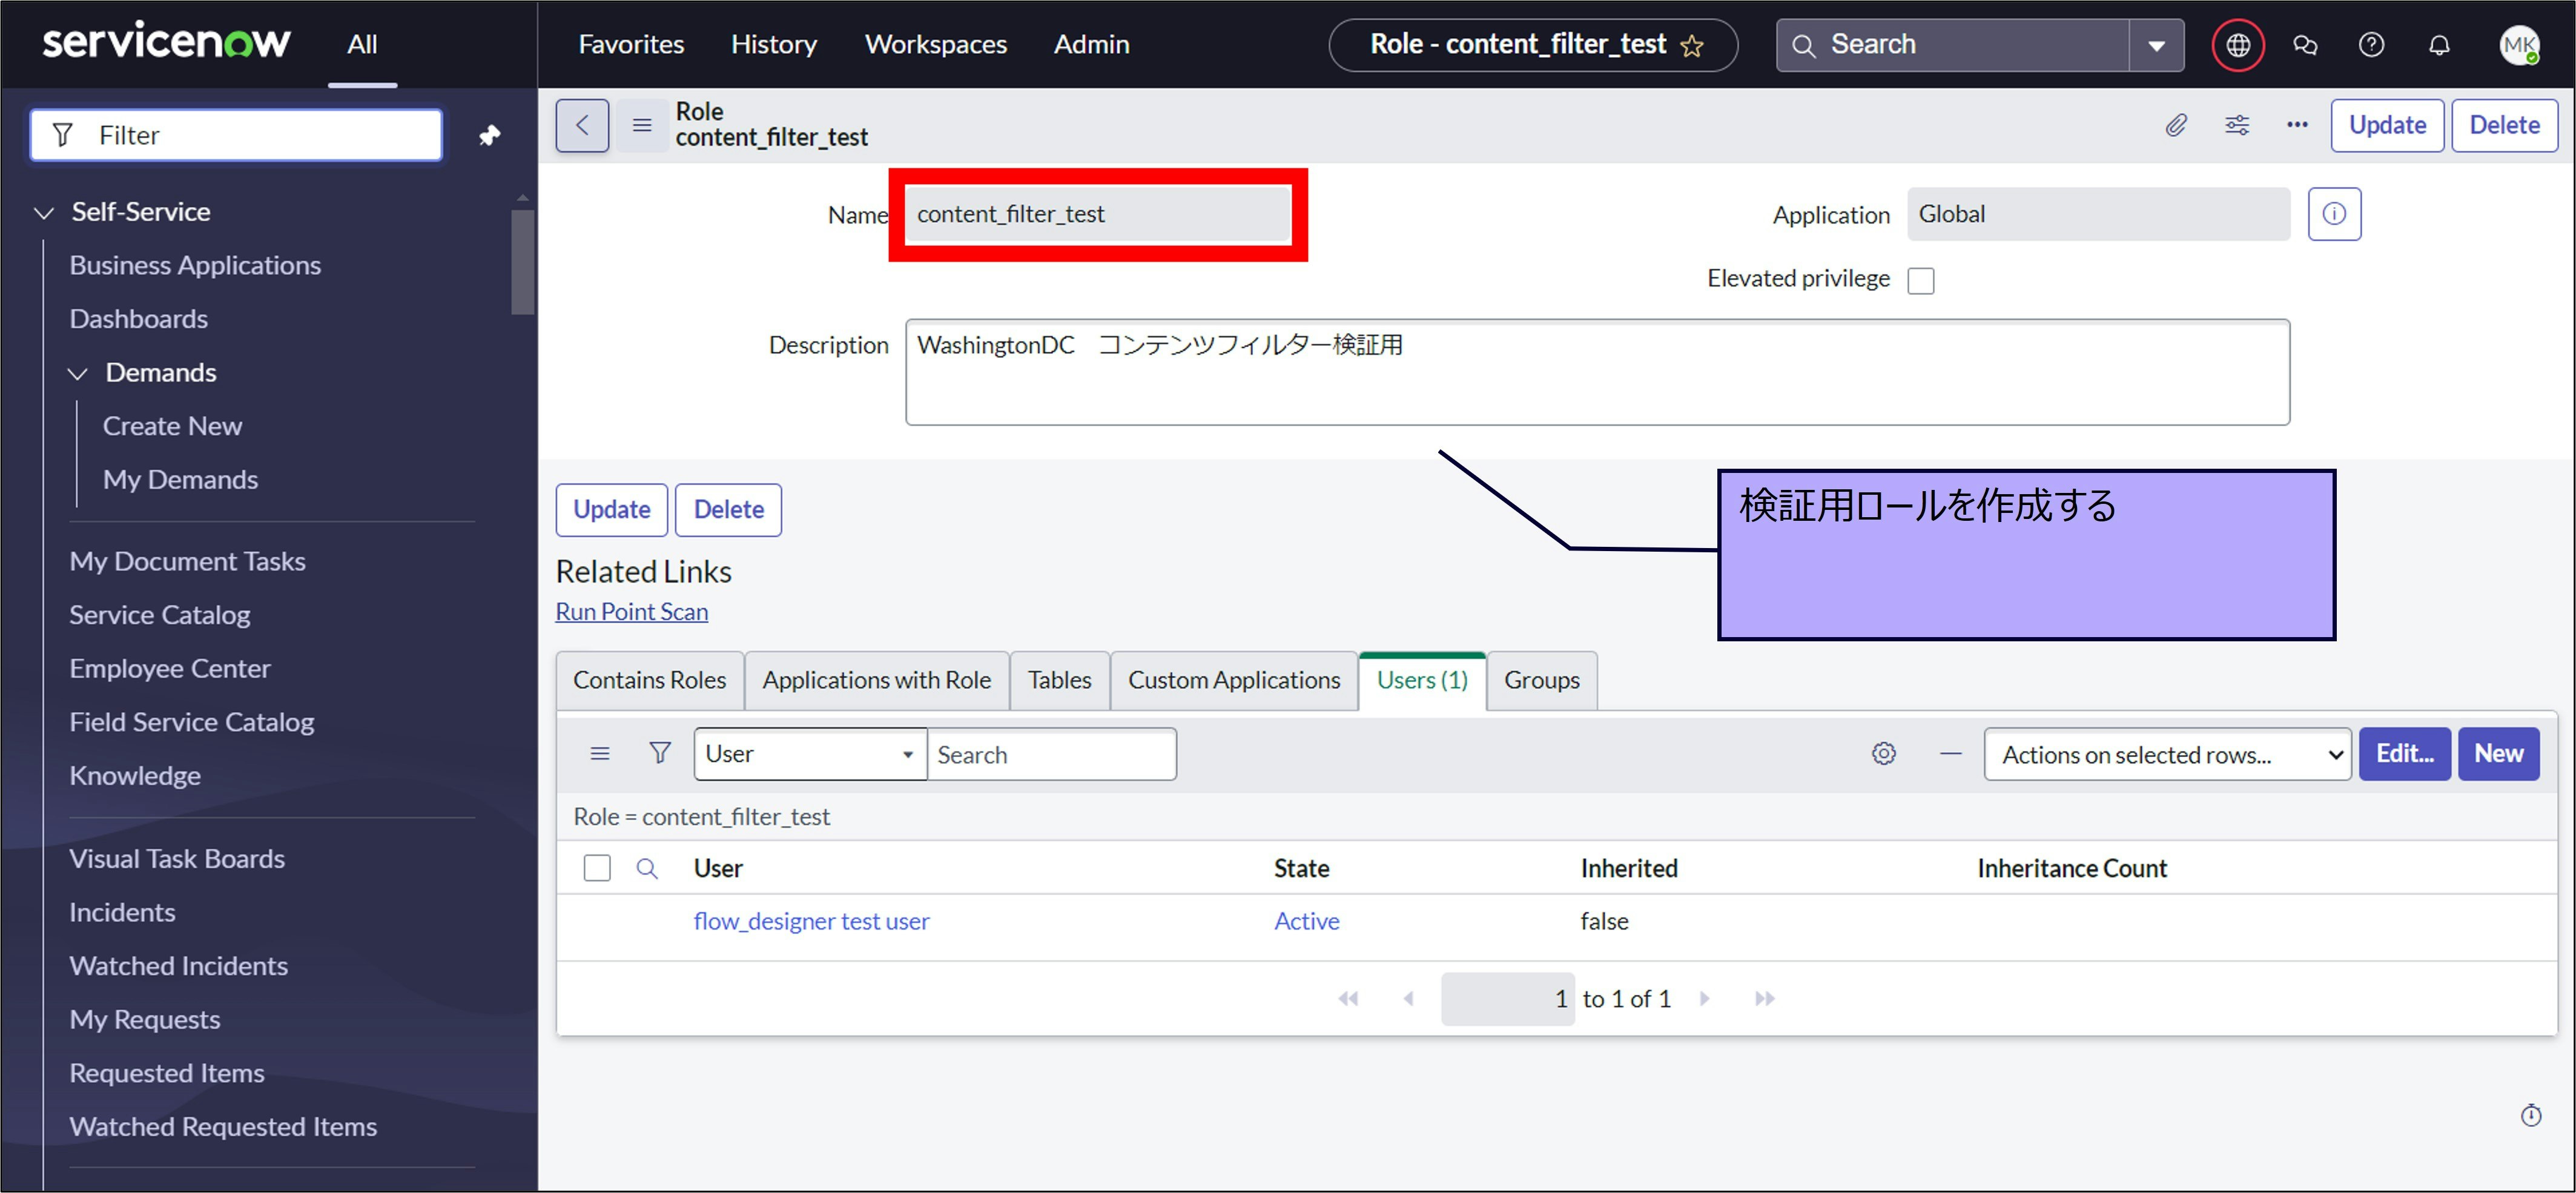Click the Run Point Scan link
This screenshot has width=2576, height=1193.
pyautogui.click(x=631, y=612)
